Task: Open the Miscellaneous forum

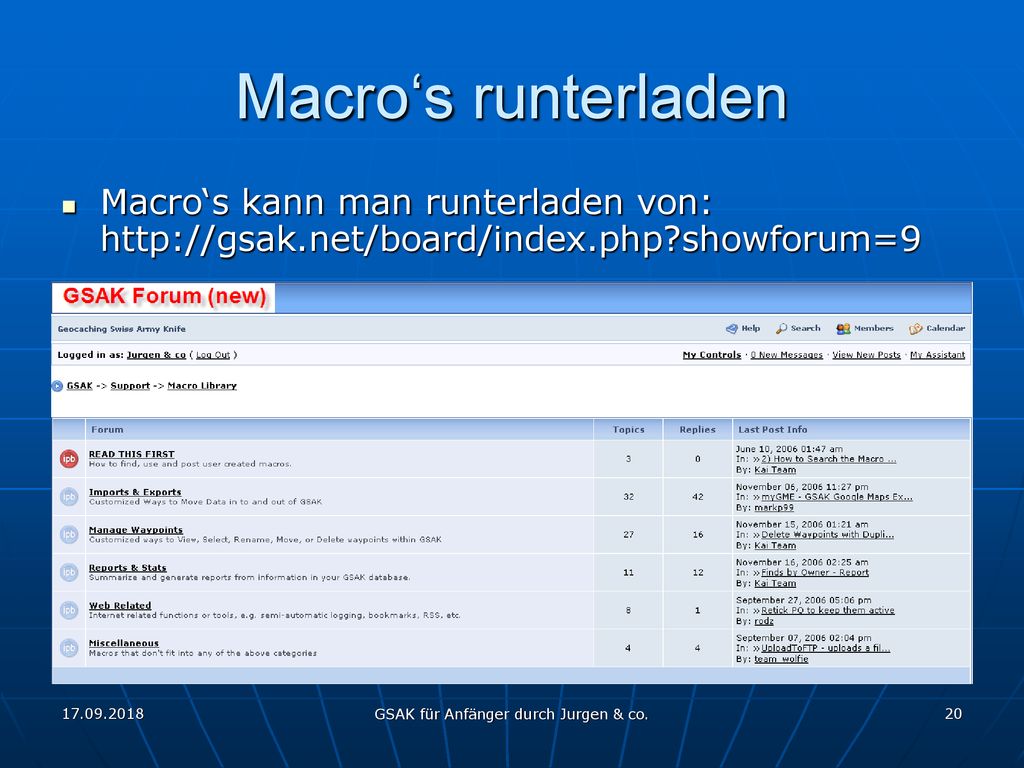Action: 123,643
